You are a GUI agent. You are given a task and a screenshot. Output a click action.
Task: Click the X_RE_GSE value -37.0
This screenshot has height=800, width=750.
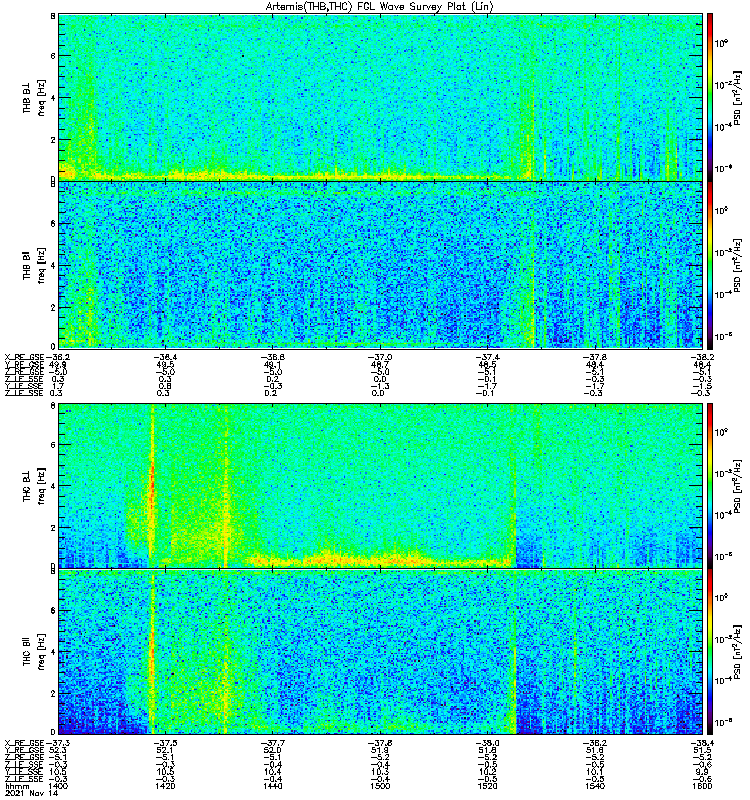coord(379,357)
